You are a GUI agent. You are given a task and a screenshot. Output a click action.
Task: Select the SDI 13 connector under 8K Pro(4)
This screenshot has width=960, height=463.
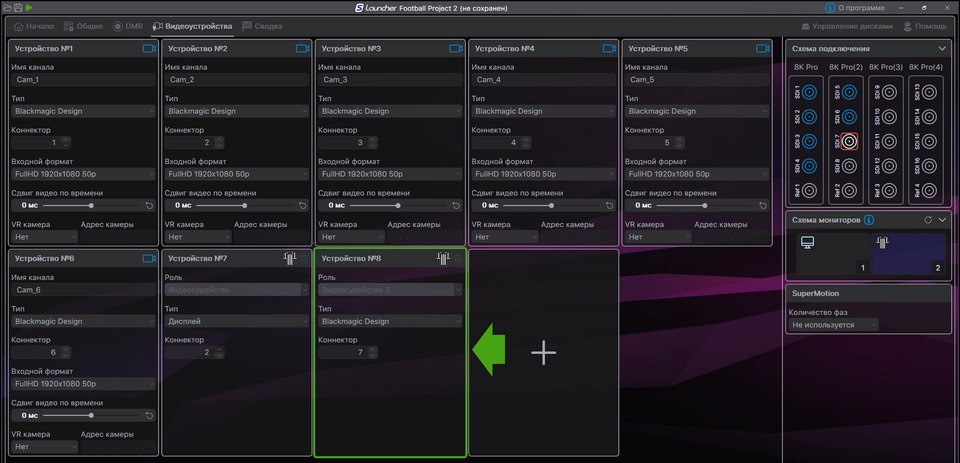point(929,92)
